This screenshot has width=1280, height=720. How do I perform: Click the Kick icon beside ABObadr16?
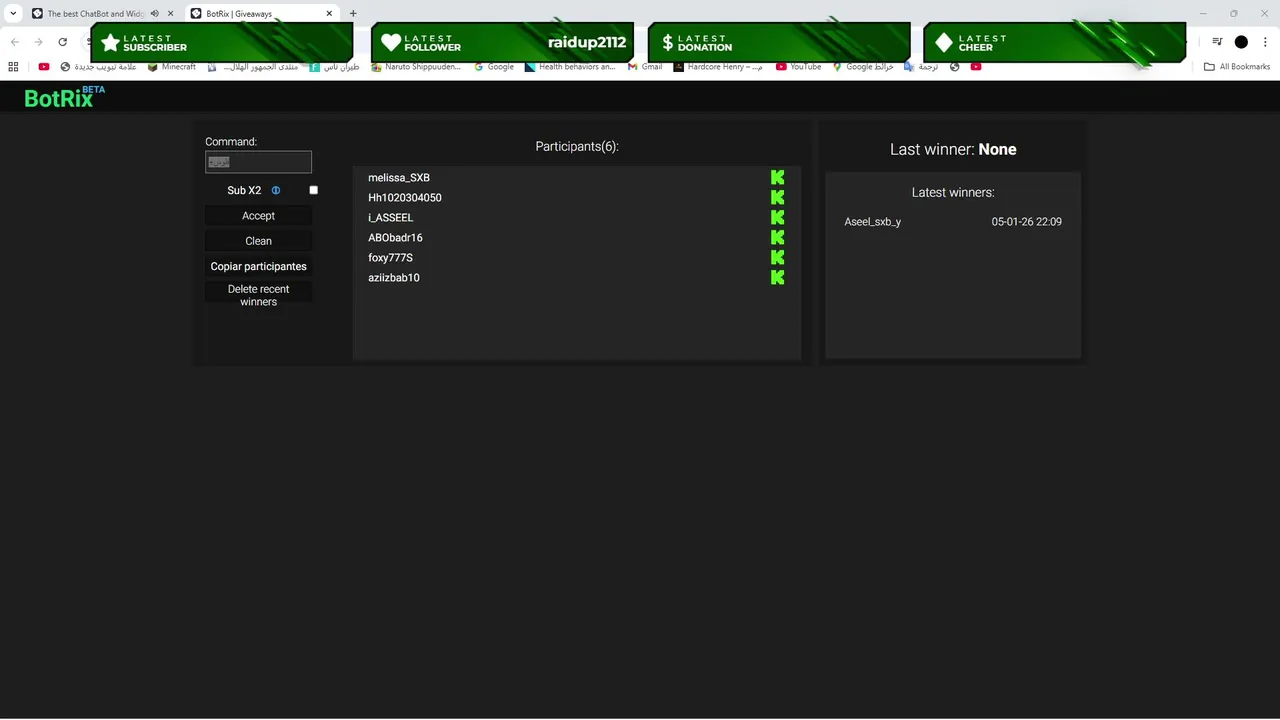coord(777,237)
